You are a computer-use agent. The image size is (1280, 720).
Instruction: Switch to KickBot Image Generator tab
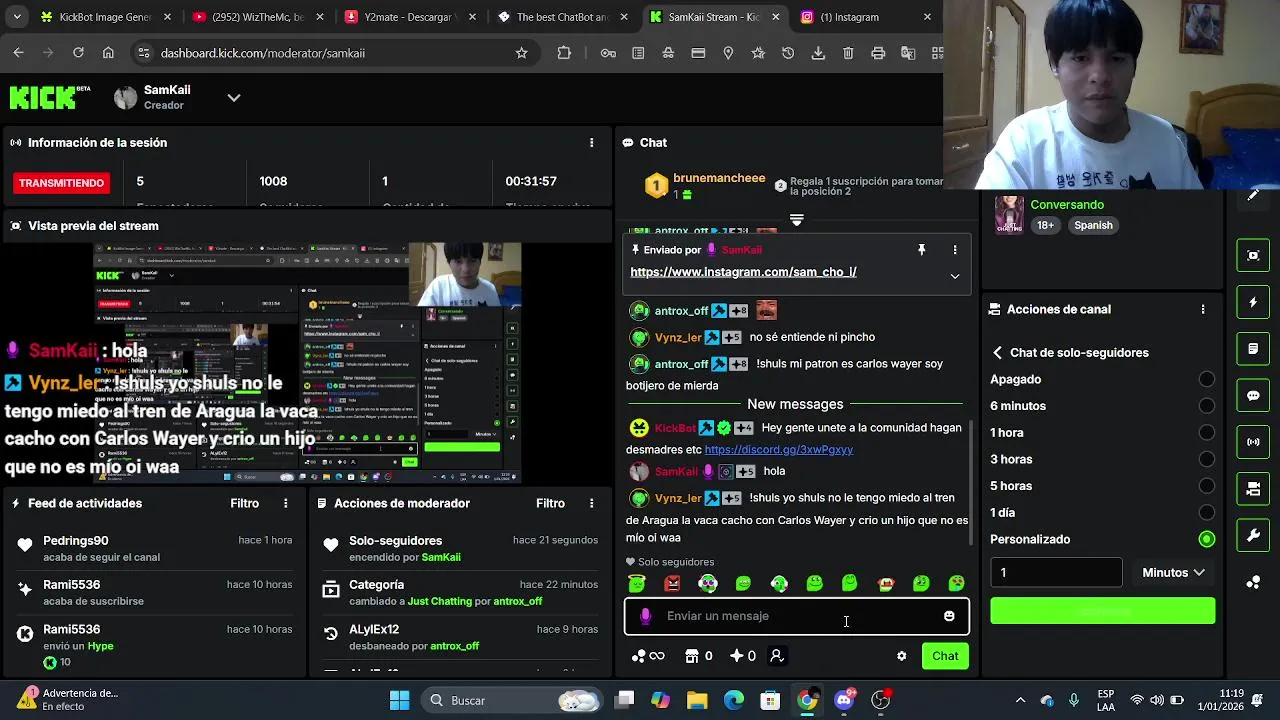coord(105,17)
